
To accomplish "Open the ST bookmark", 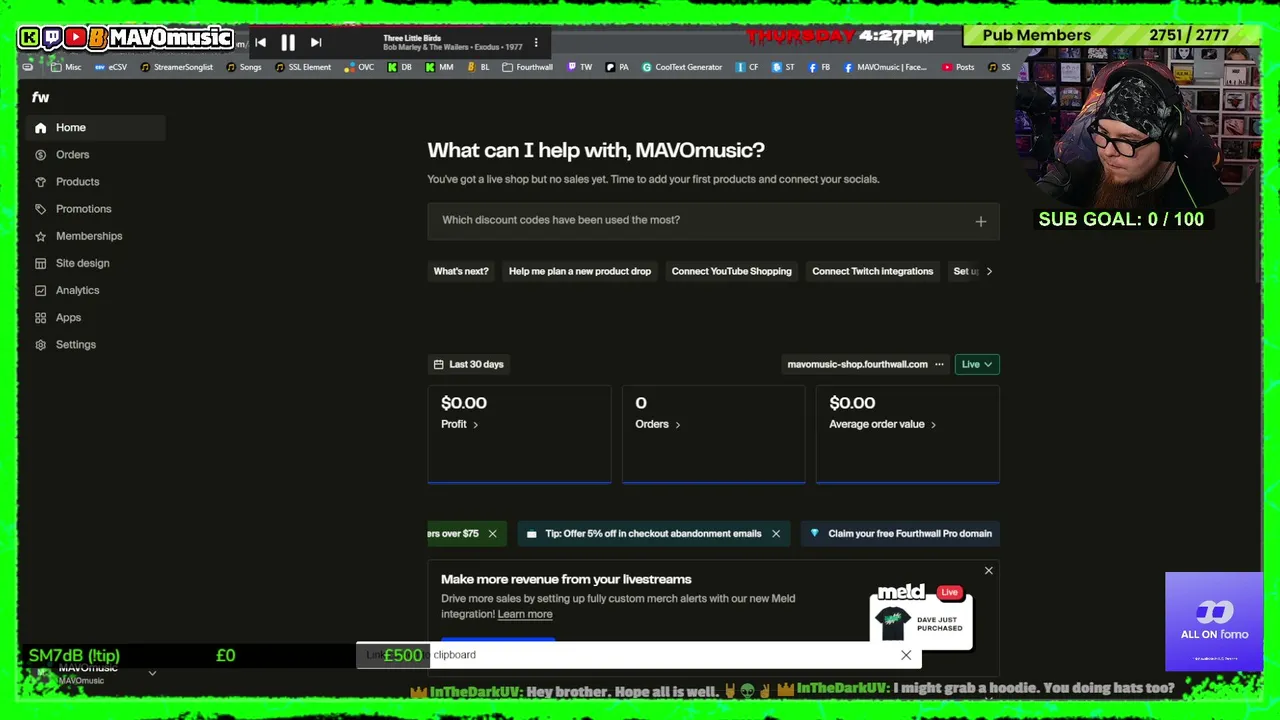I will point(784,67).
